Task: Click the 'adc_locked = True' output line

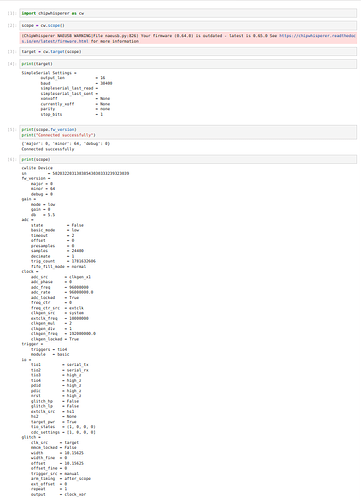Action: 55,298
